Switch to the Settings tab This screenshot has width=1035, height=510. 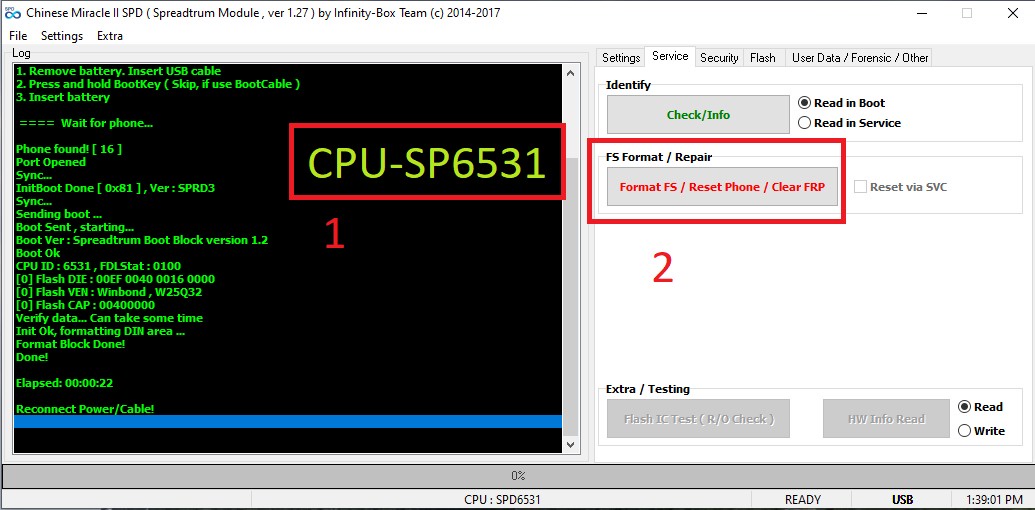621,58
